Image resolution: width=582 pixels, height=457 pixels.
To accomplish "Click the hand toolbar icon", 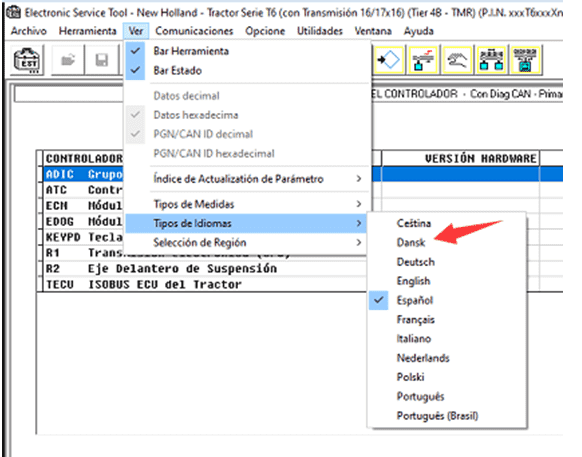I will pyautogui.click(x=457, y=59).
